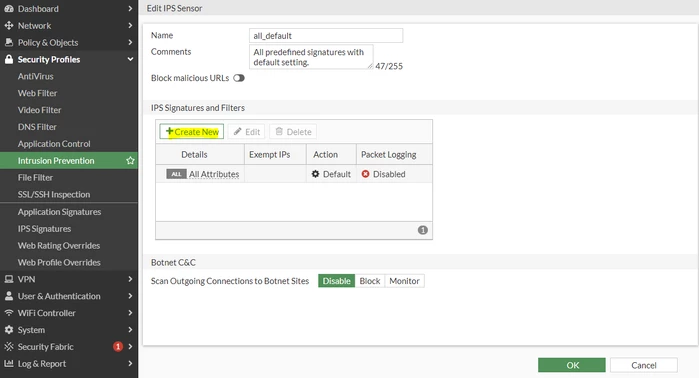Click inside the Comments text area
Screen dimensions: 699x378
point(311,57)
